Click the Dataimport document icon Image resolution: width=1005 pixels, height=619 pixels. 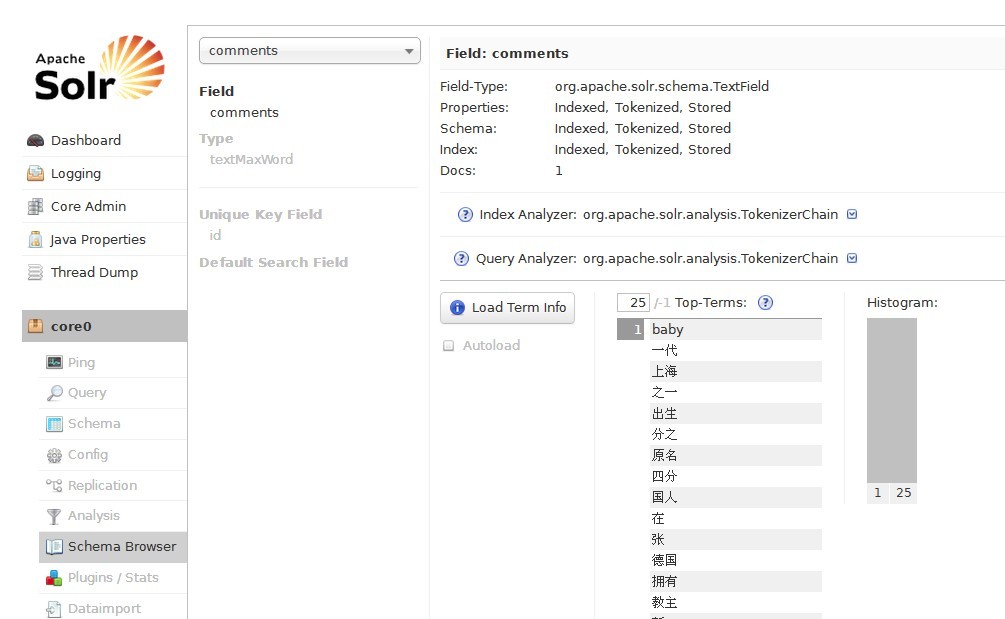(x=54, y=609)
